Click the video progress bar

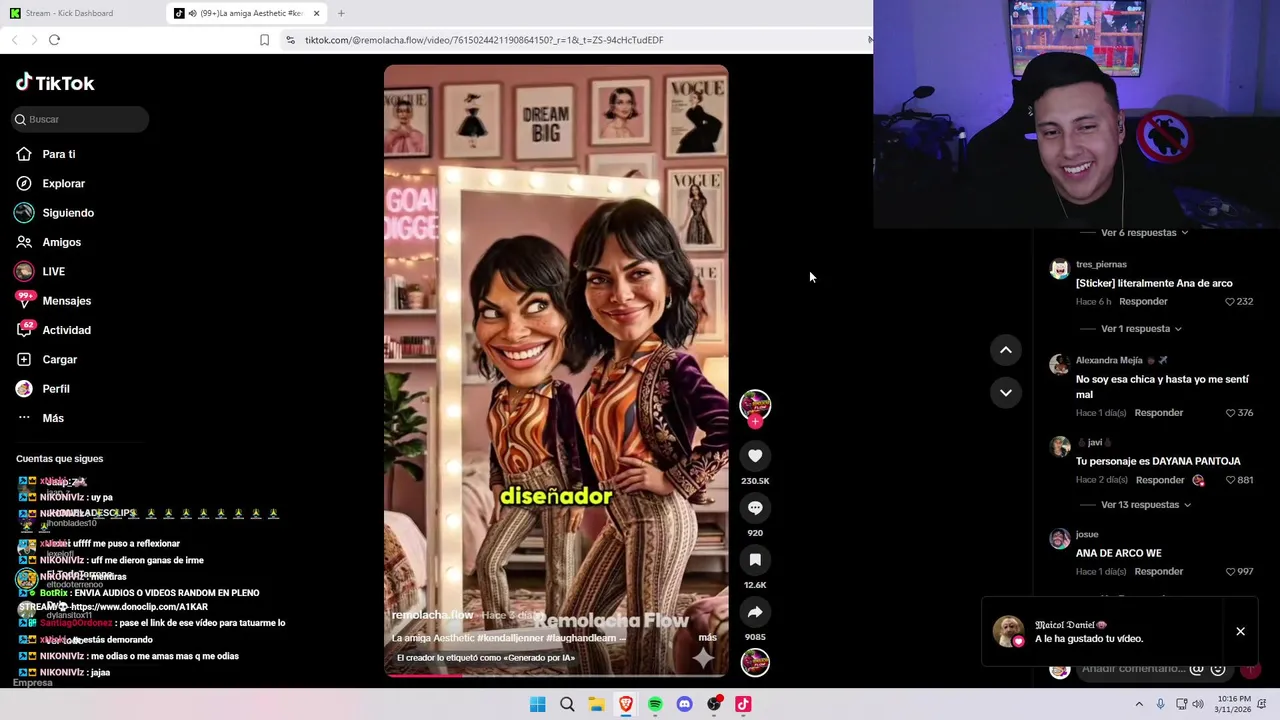(556, 674)
